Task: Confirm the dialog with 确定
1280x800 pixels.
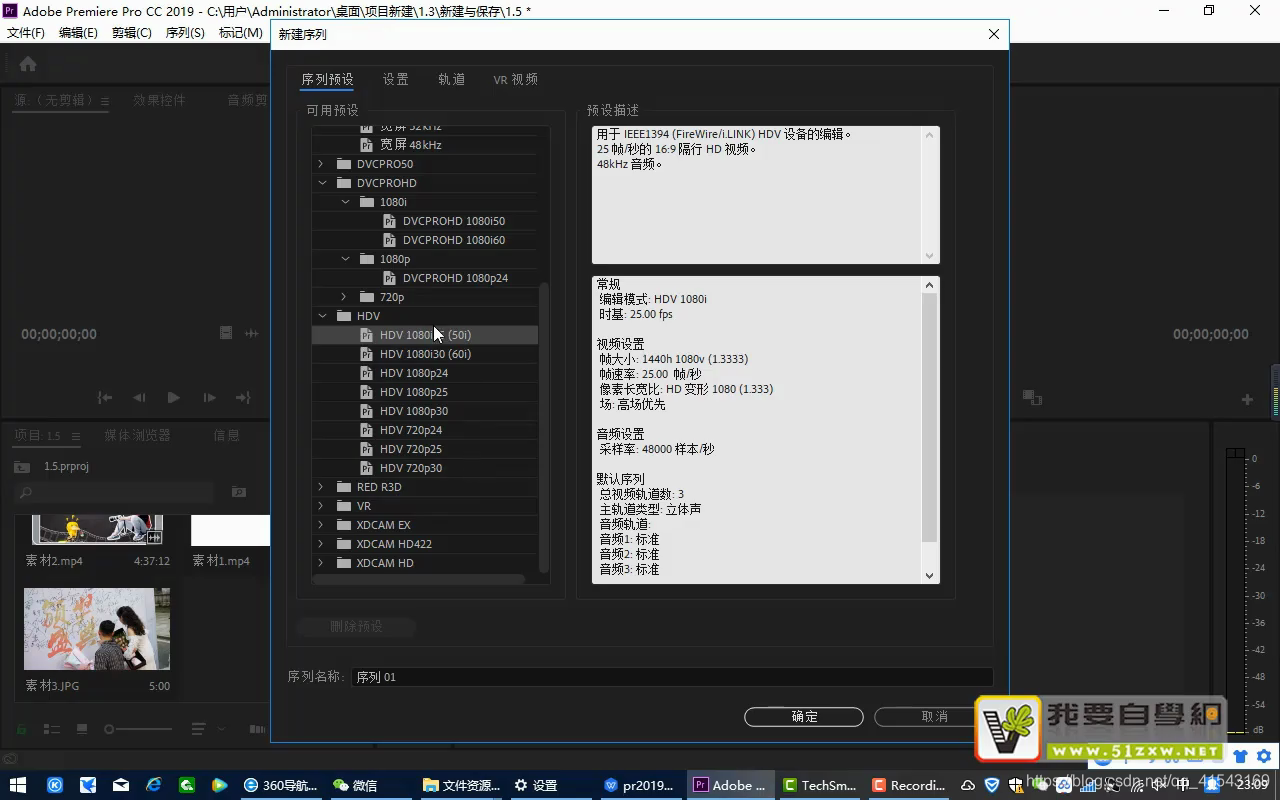Action: pos(804,716)
